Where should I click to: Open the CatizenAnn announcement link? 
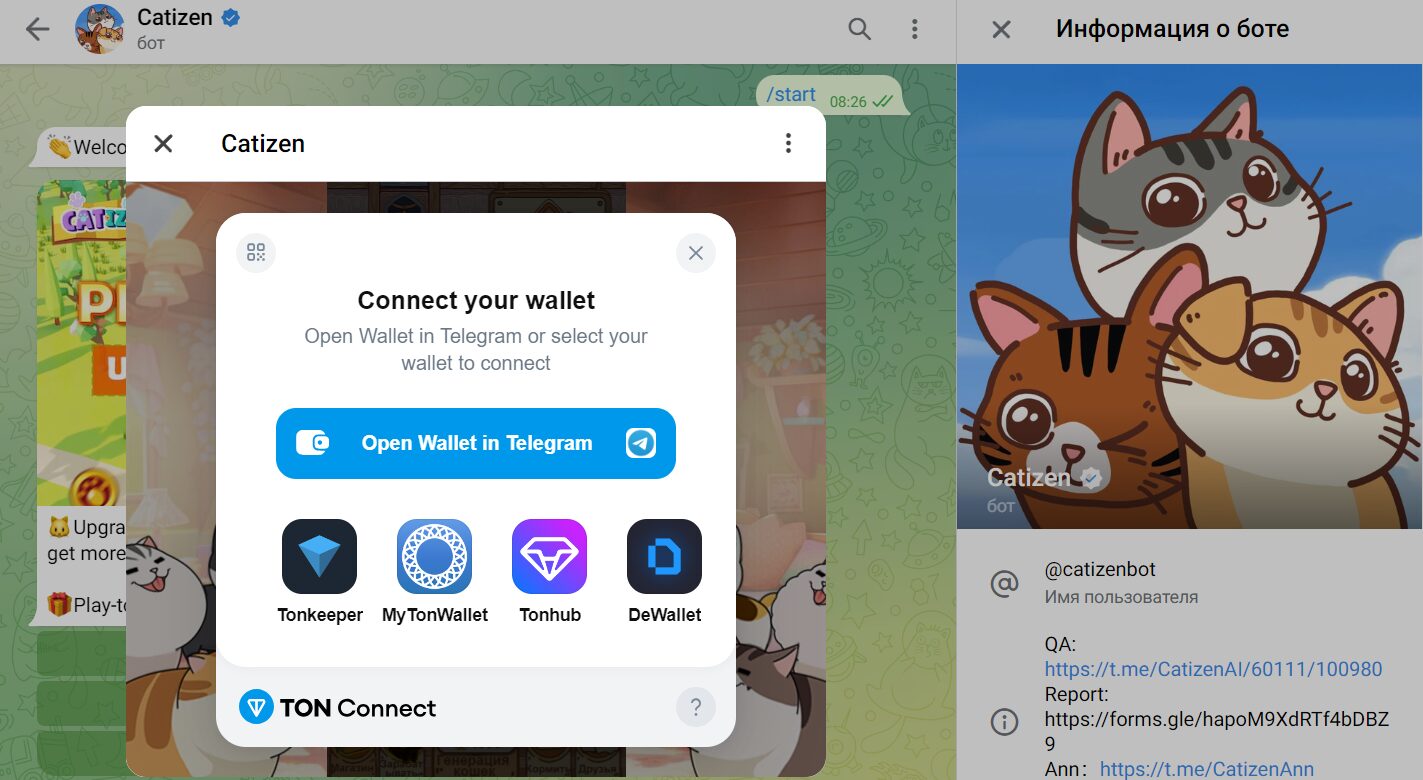click(1206, 769)
